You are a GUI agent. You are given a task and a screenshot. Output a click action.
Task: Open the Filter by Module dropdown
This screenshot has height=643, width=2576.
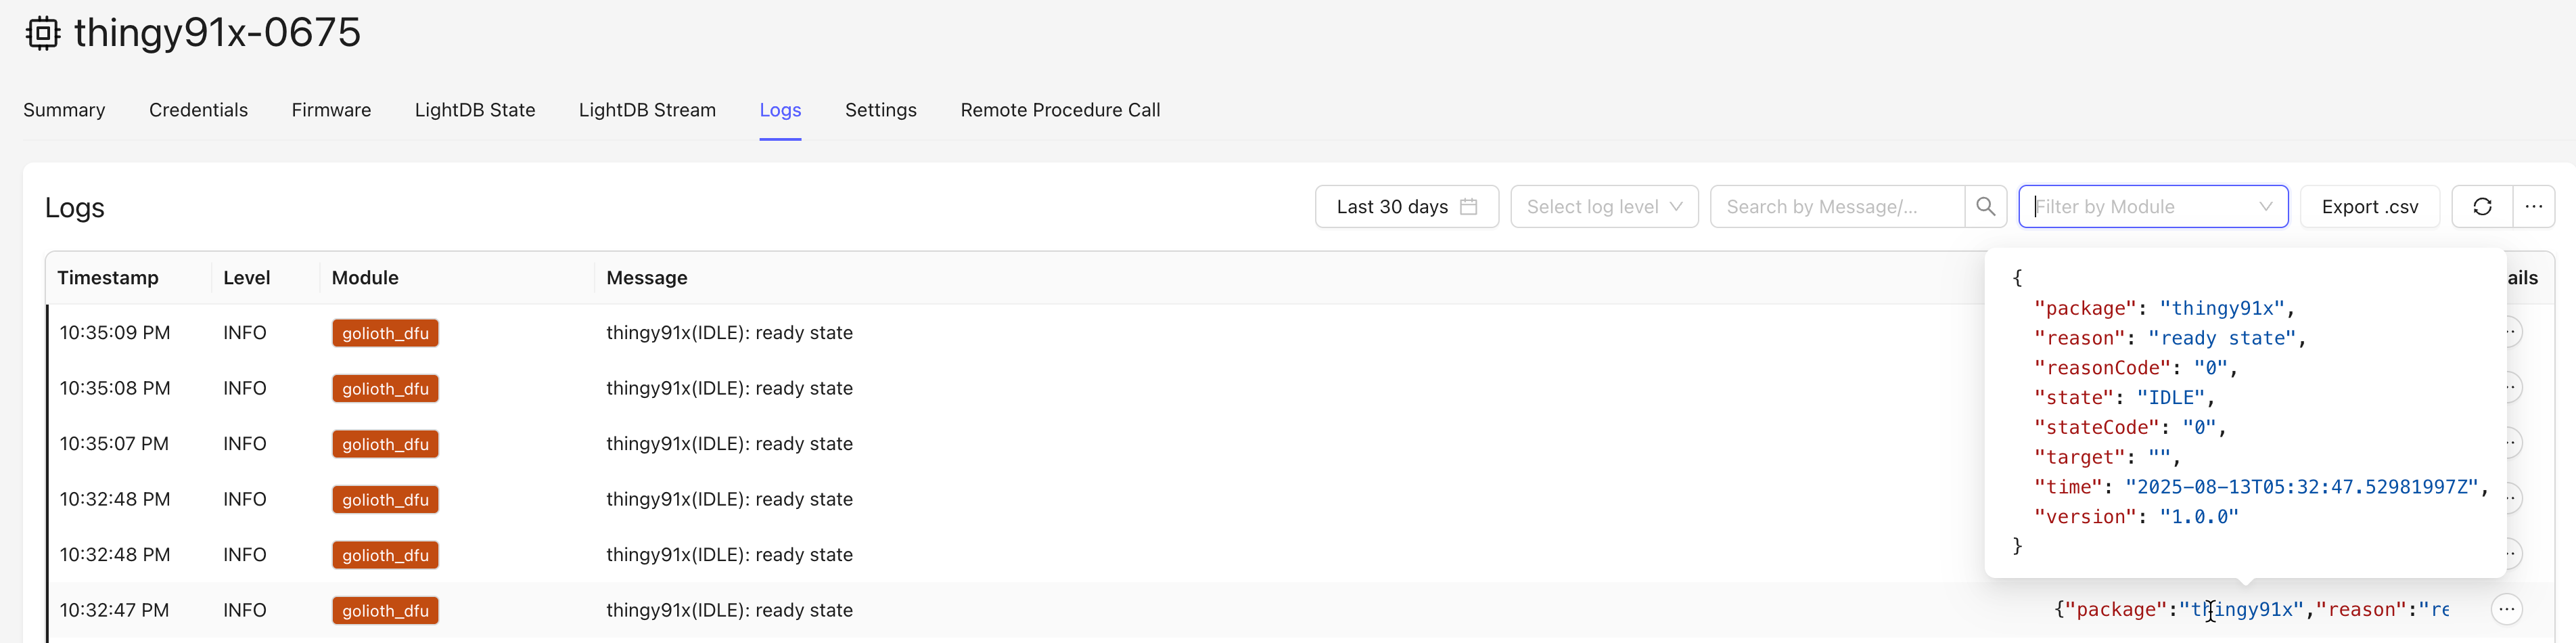point(2152,207)
